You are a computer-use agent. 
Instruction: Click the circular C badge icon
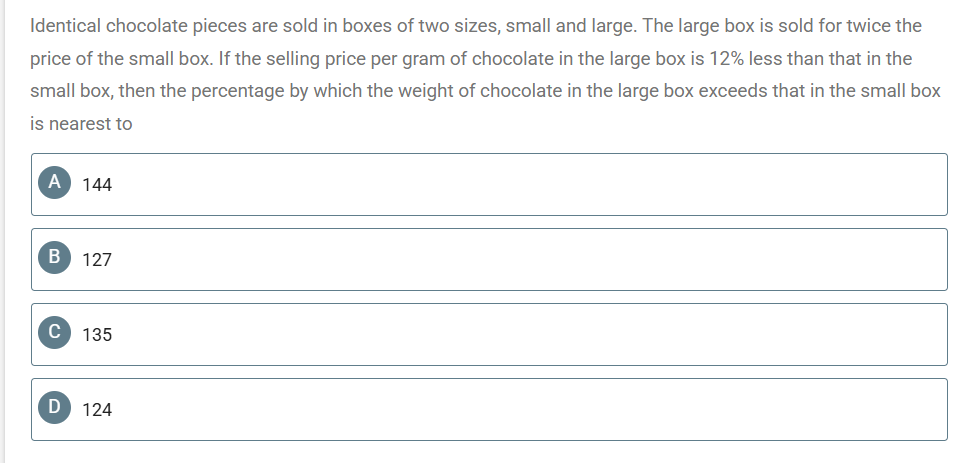54,332
